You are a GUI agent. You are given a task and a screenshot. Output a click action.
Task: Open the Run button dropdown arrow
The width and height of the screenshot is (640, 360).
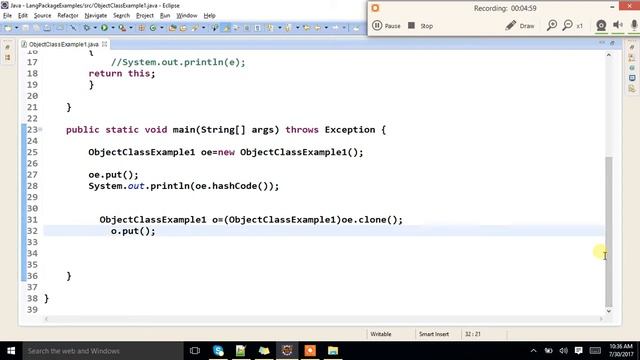click(x=113, y=28)
